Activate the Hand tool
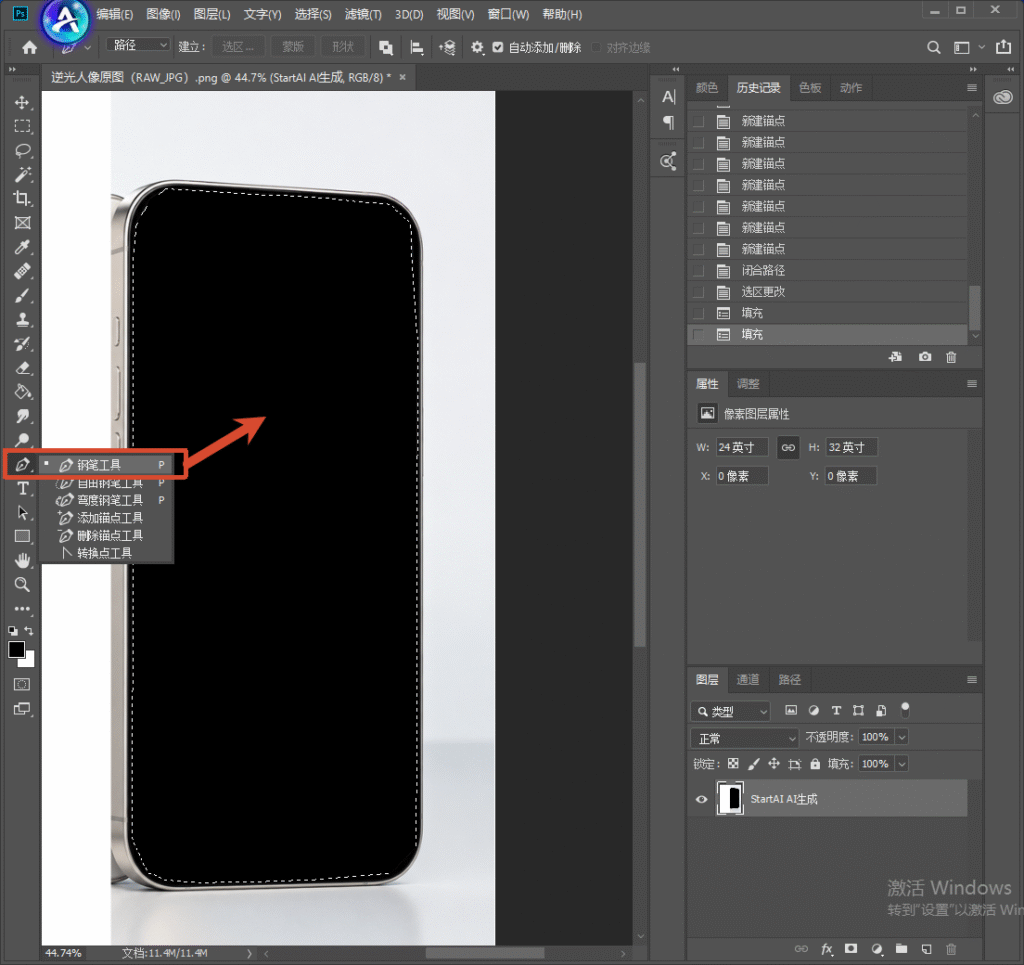This screenshot has width=1024, height=965. pyautogui.click(x=22, y=560)
